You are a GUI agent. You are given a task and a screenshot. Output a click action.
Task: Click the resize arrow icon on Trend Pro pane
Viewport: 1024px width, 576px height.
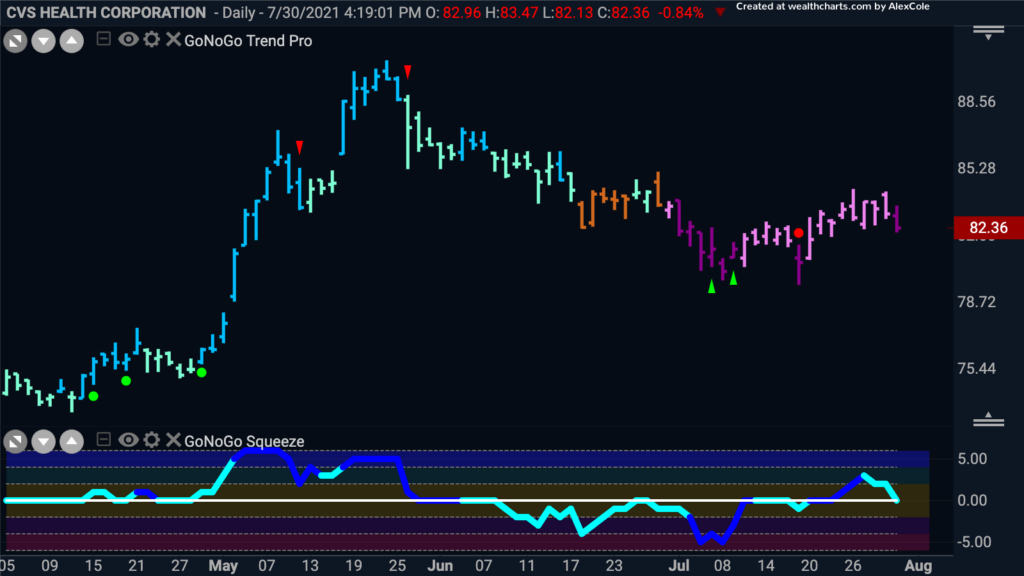click(15, 42)
